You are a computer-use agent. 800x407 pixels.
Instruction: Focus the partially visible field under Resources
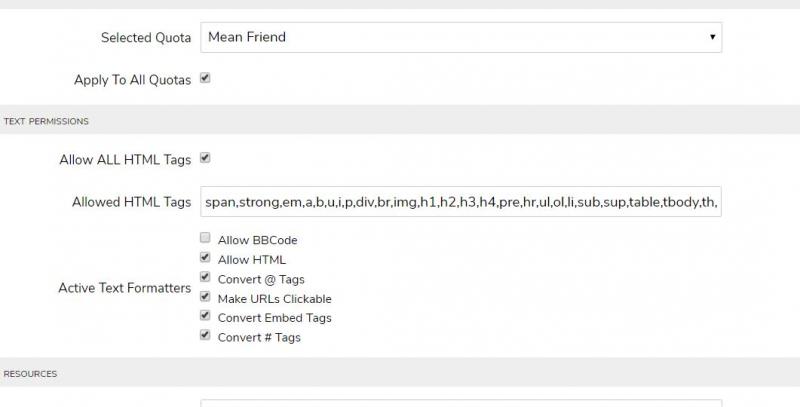tap(460, 403)
